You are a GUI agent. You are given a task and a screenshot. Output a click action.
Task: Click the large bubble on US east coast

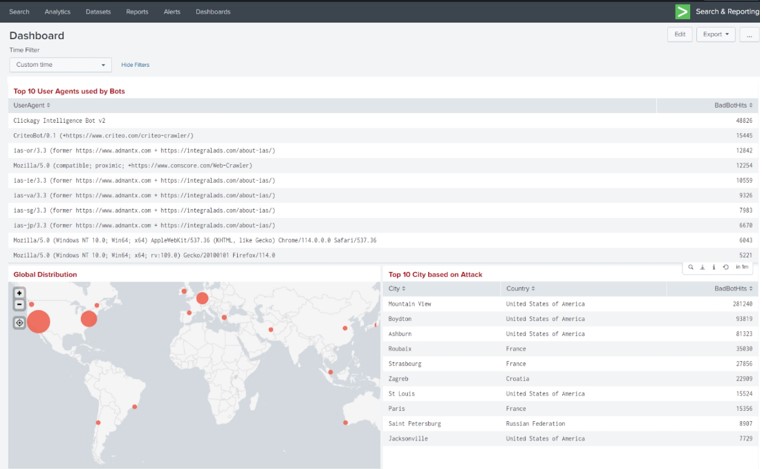tap(89, 319)
